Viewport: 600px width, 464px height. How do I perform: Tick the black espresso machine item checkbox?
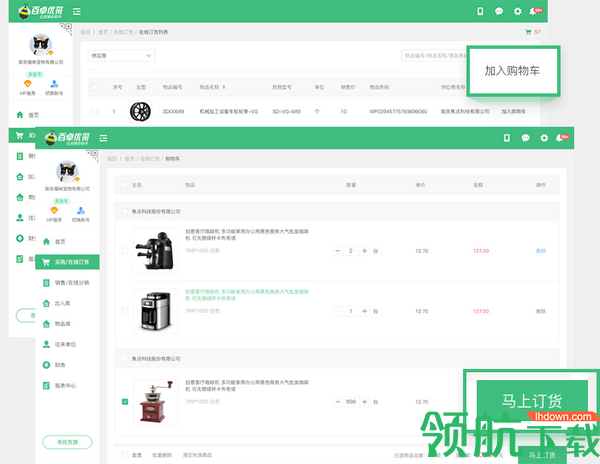pos(125,251)
